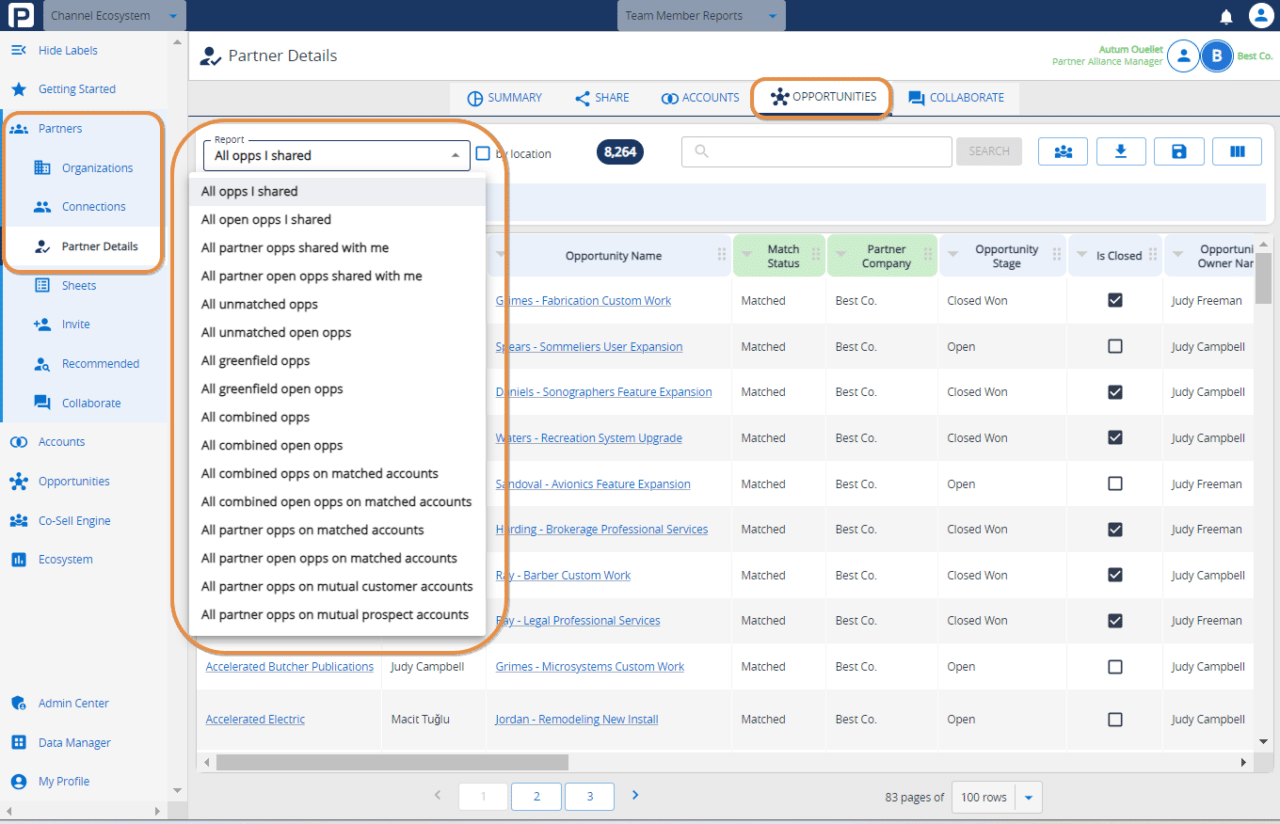Change rows per page with 100 rows dropdown
Screen dimensions: 1280x824
point(996,796)
